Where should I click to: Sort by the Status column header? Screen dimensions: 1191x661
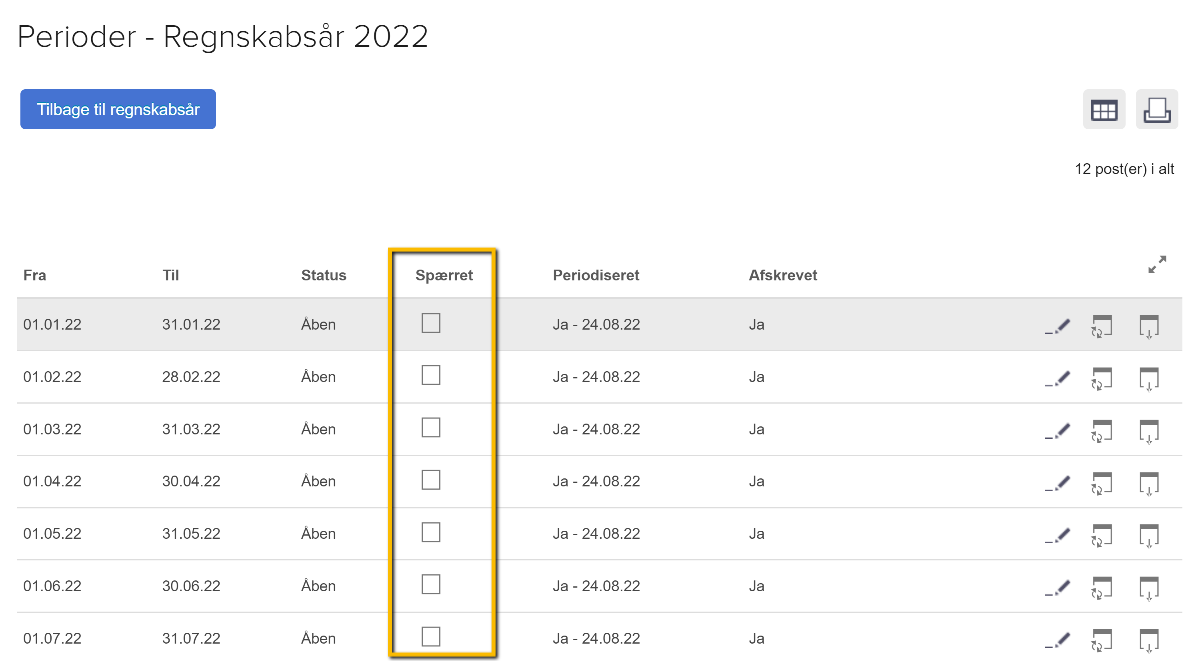point(323,275)
